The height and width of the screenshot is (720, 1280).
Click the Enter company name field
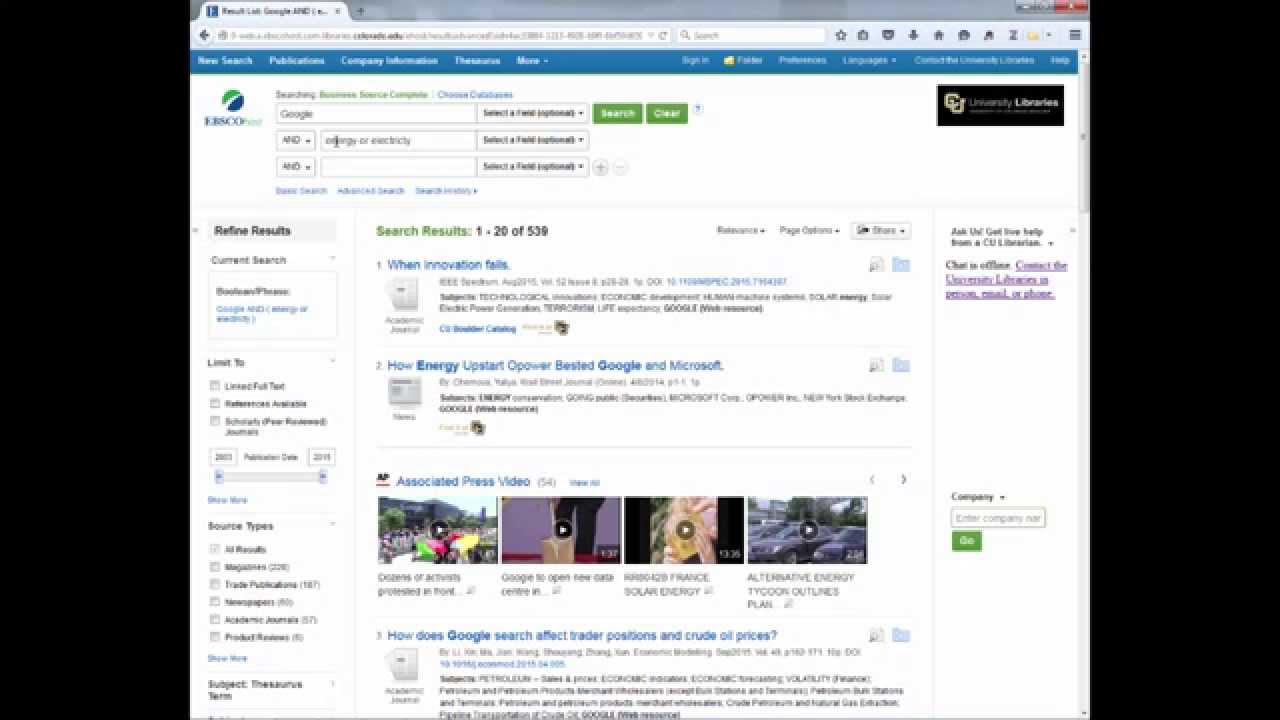tap(998, 518)
